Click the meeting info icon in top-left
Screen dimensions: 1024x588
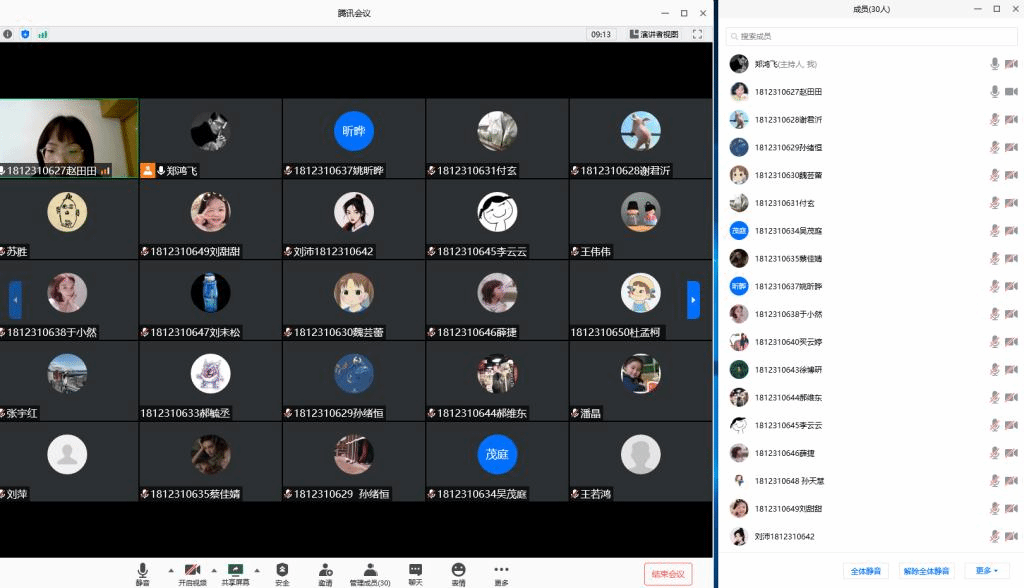click(8, 34)
